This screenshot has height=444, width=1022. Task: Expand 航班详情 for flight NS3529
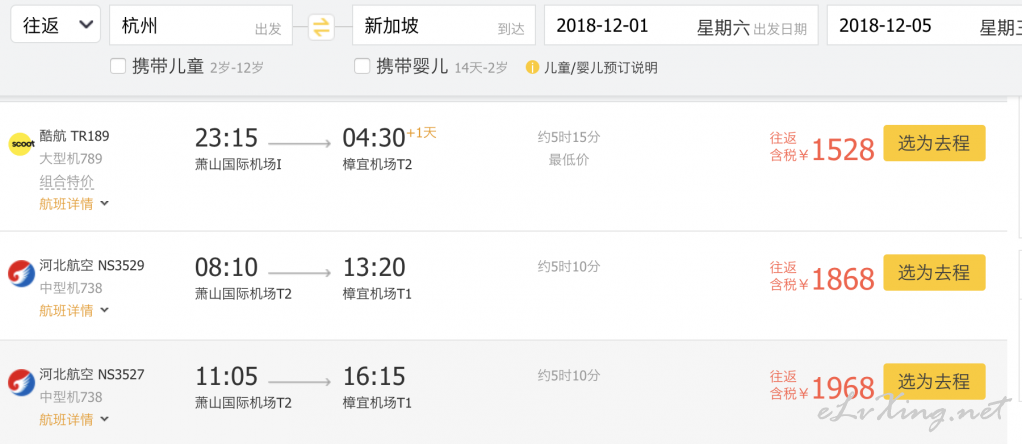[74, 310]
